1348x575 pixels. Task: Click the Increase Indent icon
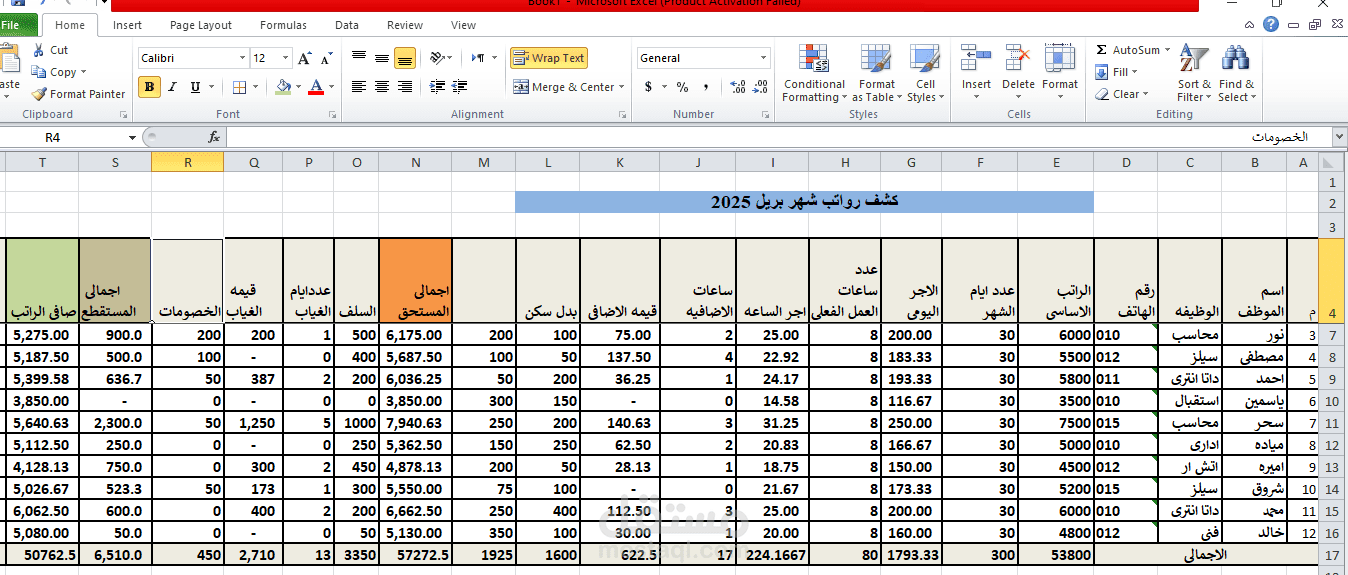coord(459,87)
